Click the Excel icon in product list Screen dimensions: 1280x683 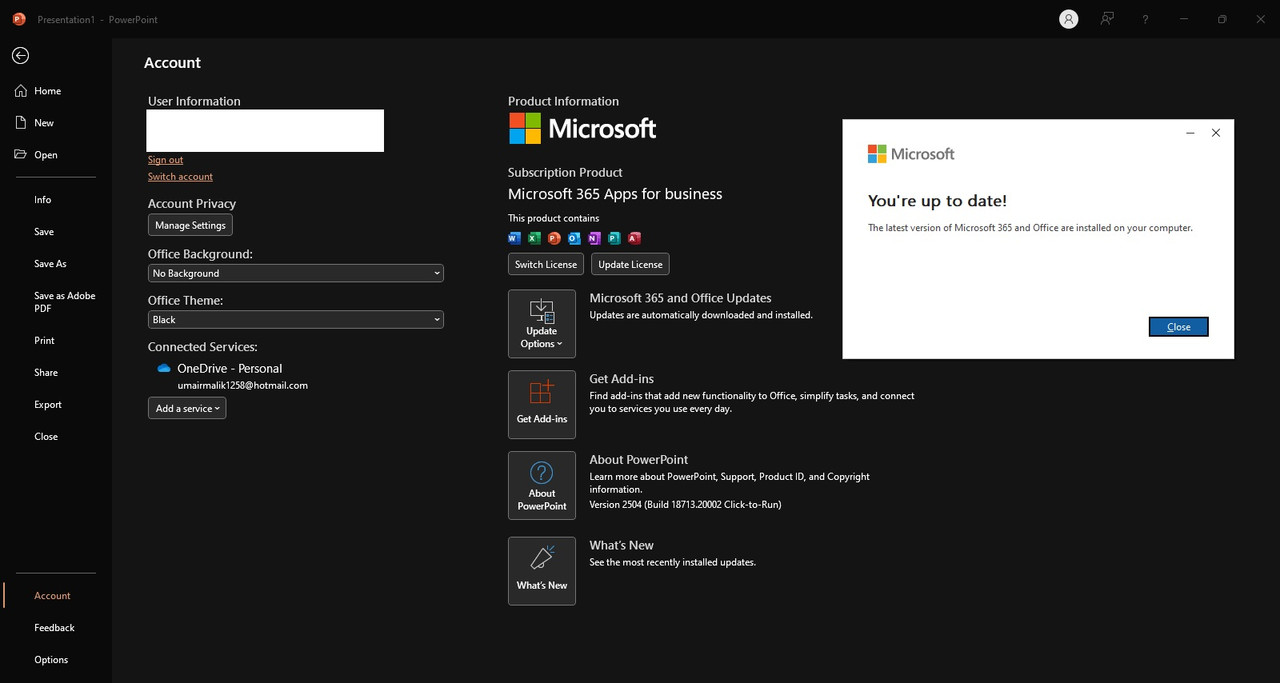click(x=534, y=238)
